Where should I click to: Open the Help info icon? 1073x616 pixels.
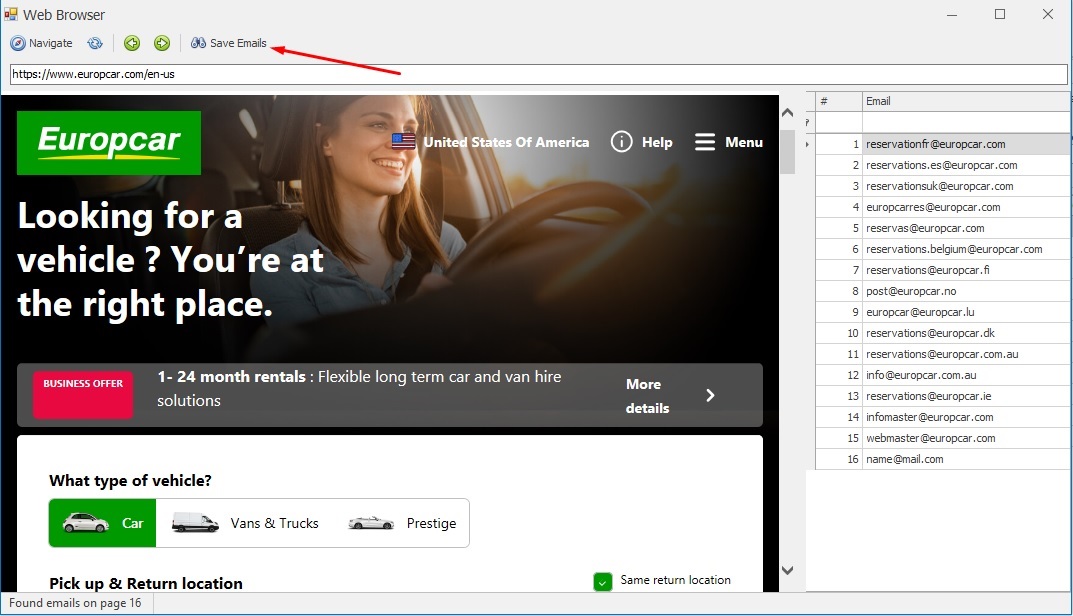[621, 142]
